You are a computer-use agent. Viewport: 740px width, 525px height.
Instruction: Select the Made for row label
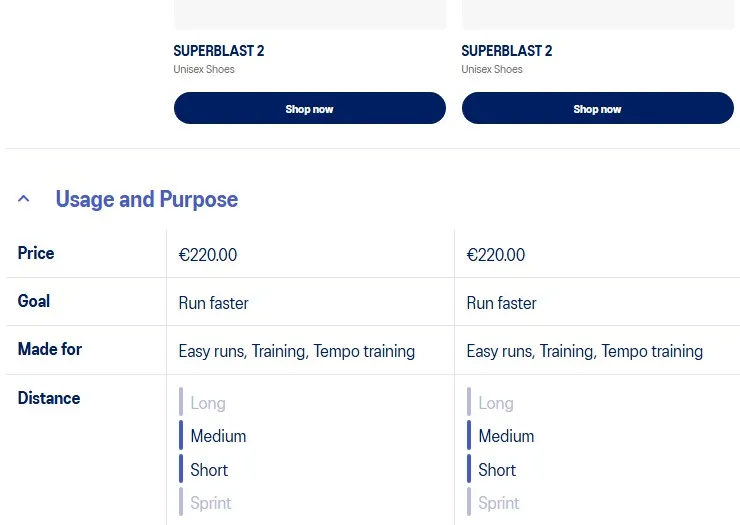pyautogui.click(x=50, y=349)
